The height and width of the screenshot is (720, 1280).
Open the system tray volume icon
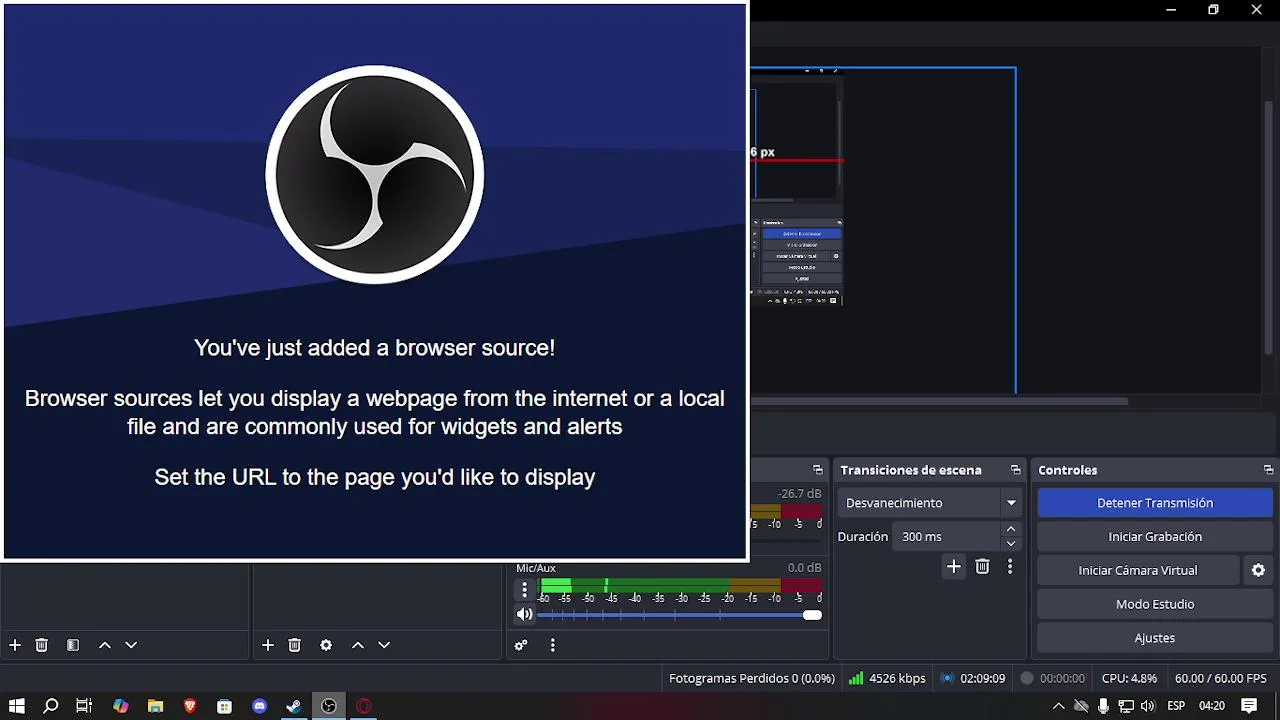pyautogui.click(x=1147, y=706)
